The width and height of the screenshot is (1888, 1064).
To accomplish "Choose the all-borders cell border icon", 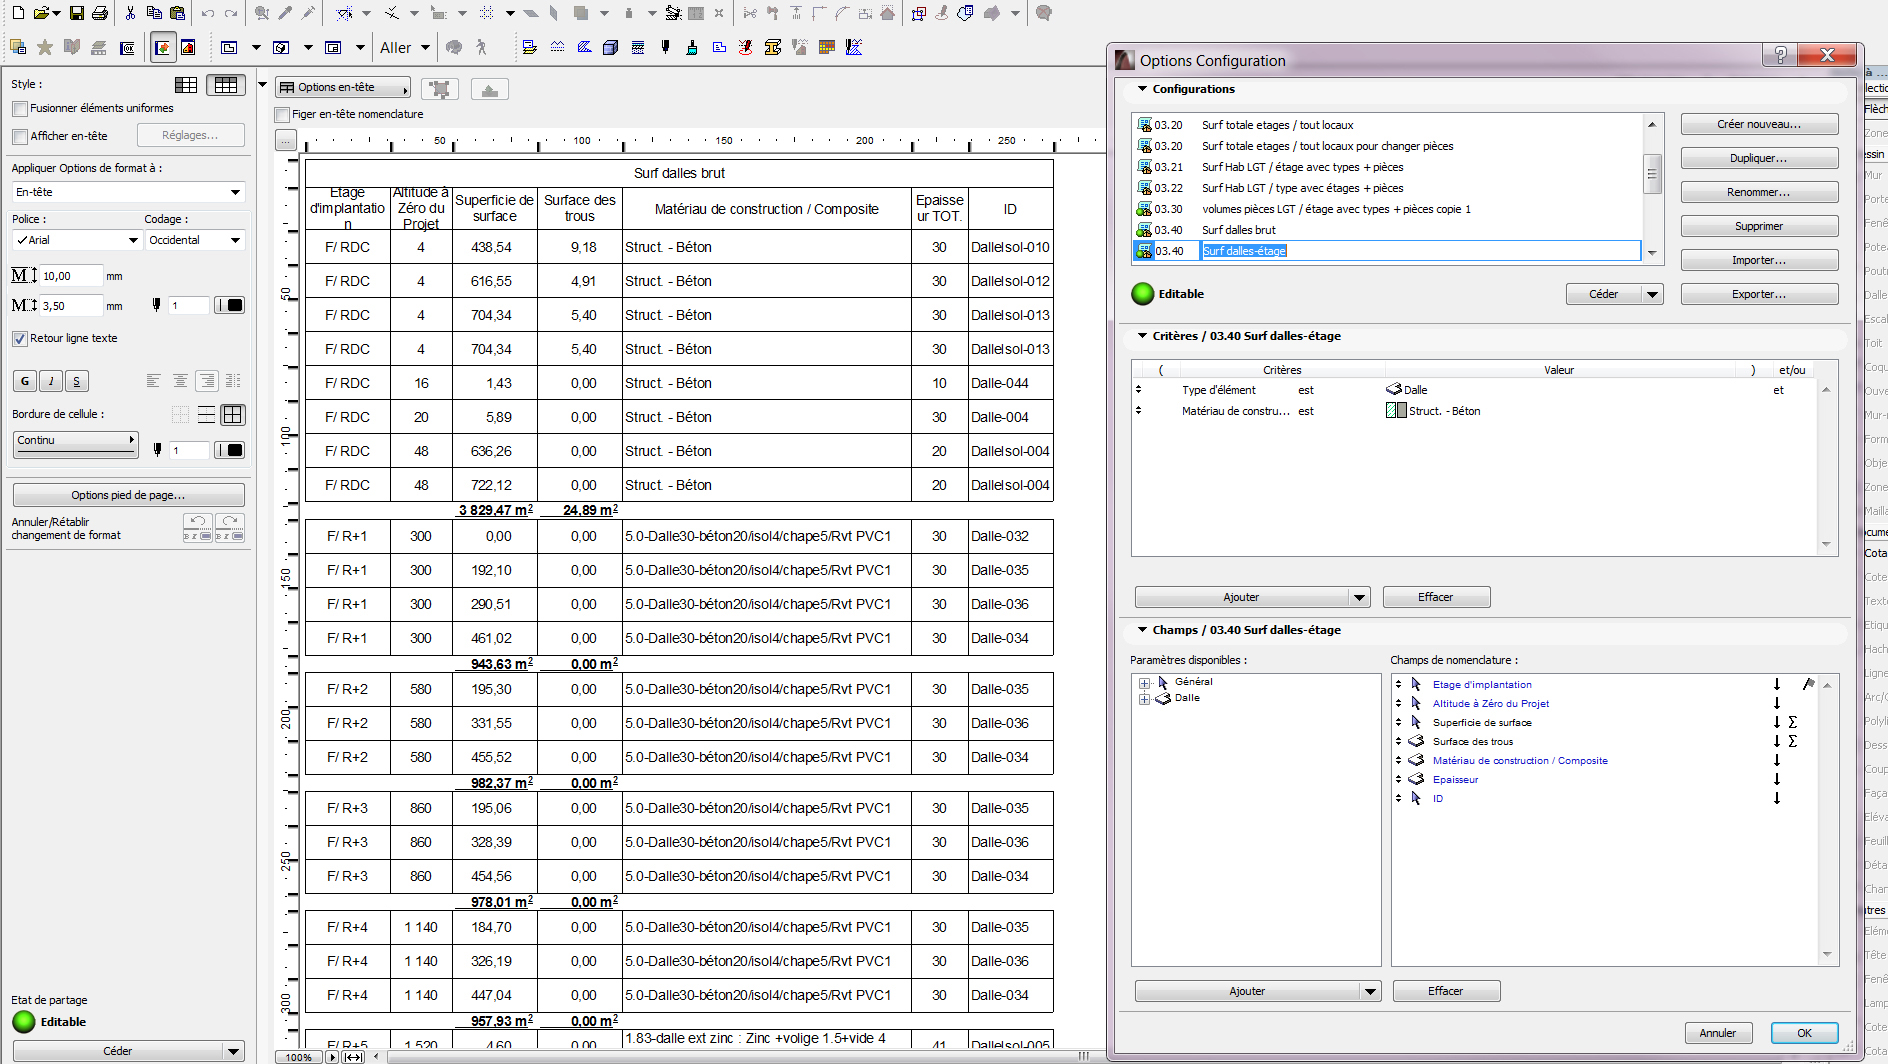I will [x=233, y=414].
